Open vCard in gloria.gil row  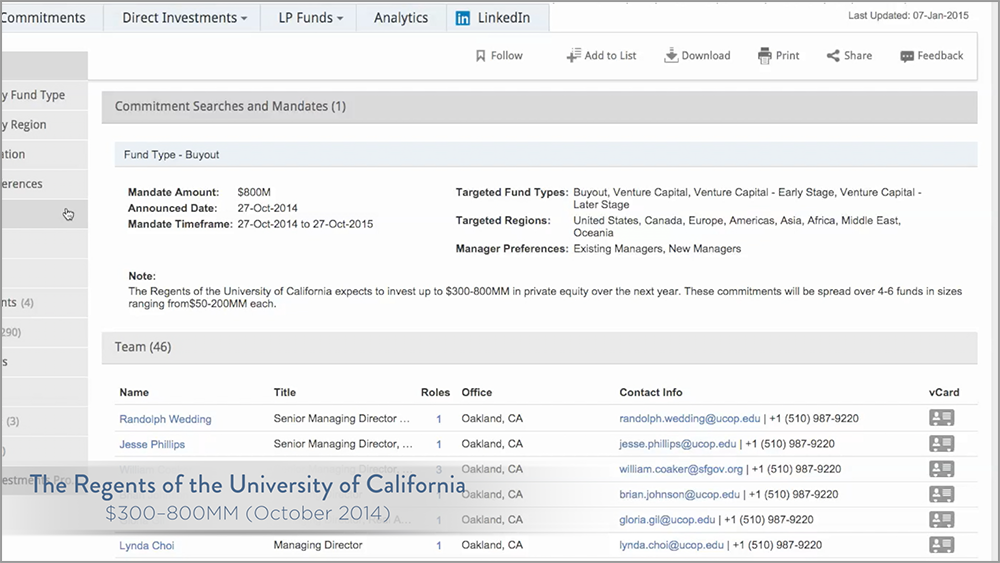pos(941,520)
